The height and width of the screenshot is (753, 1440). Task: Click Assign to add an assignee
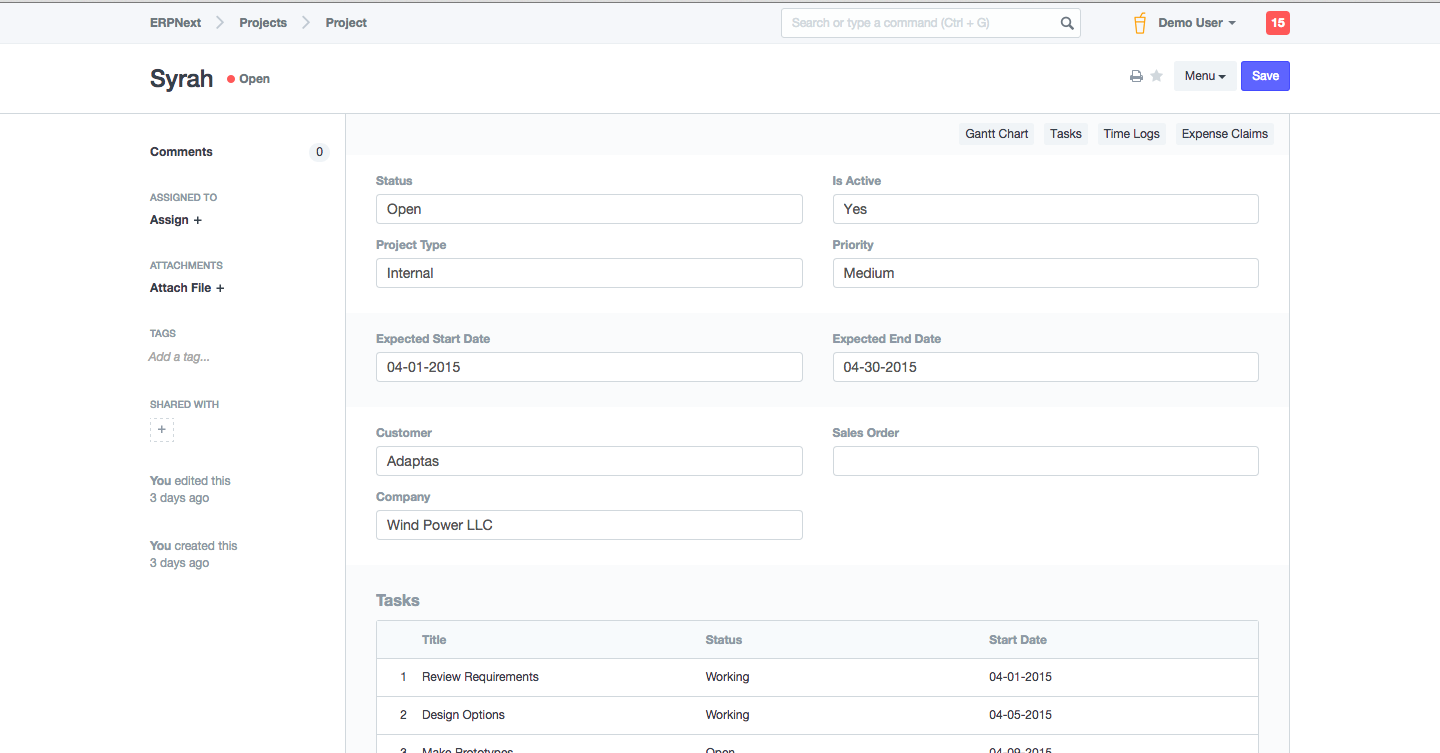(176, 220)
